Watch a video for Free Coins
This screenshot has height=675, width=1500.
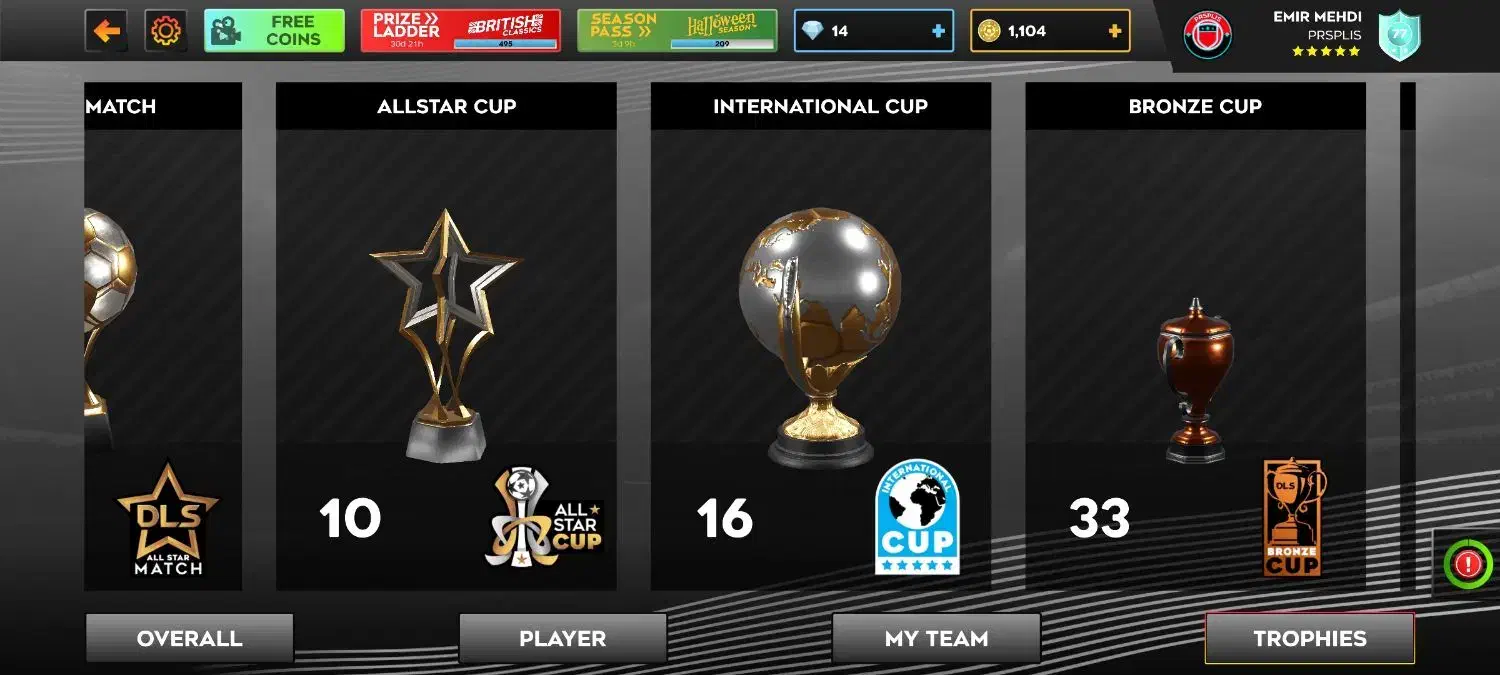[274, 31]
